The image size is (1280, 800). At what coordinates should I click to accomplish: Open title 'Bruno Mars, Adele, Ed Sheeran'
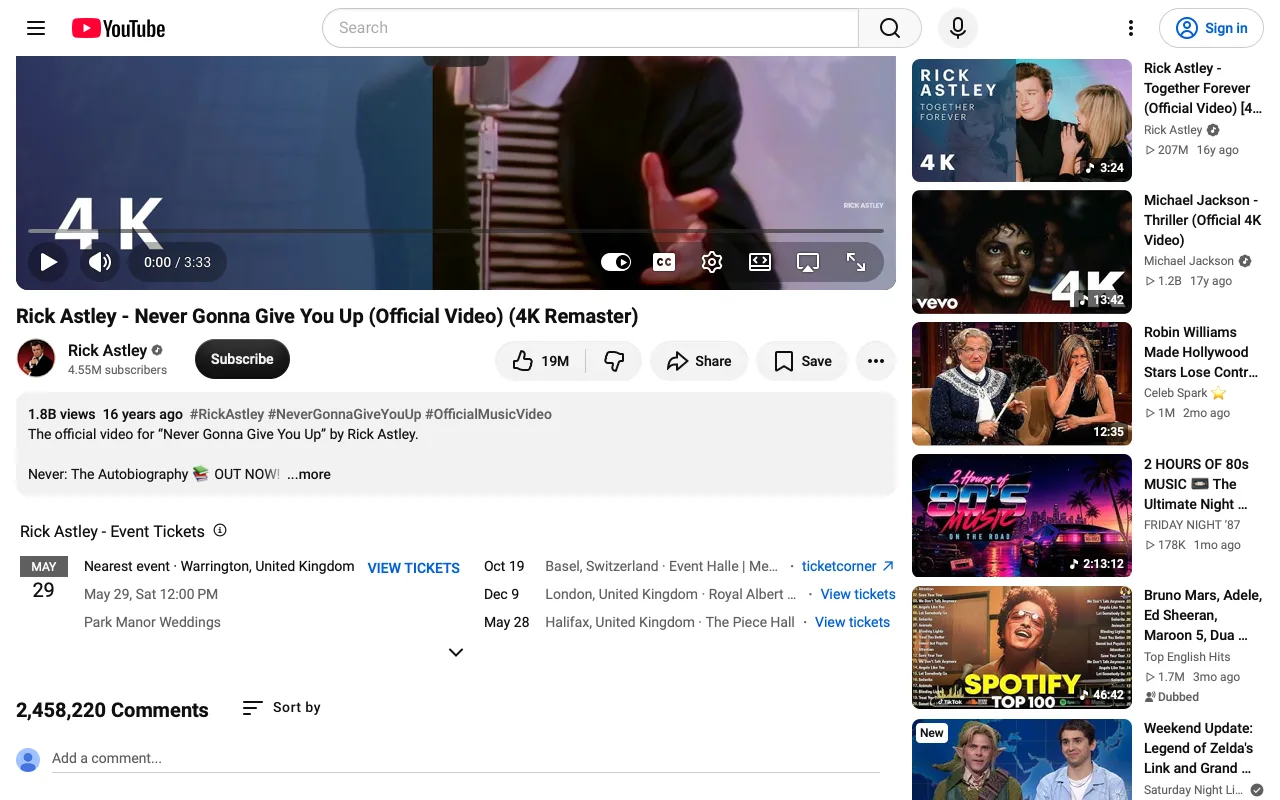pyautogui.click(x=1203, y=615)
